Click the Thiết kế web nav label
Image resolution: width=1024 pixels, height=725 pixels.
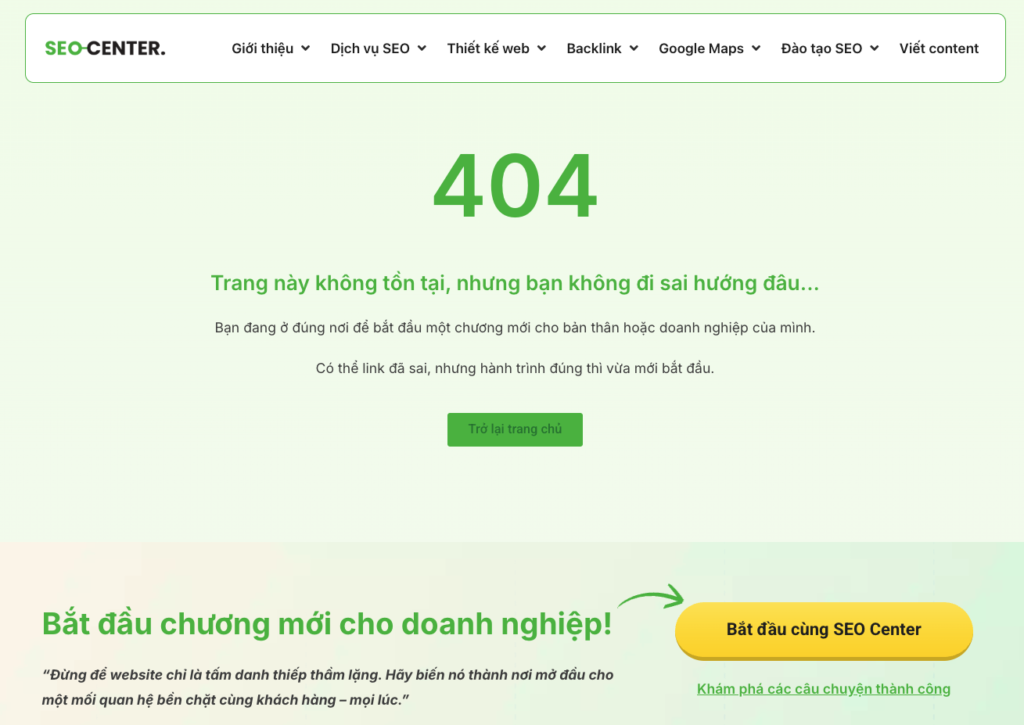(487, 48)
